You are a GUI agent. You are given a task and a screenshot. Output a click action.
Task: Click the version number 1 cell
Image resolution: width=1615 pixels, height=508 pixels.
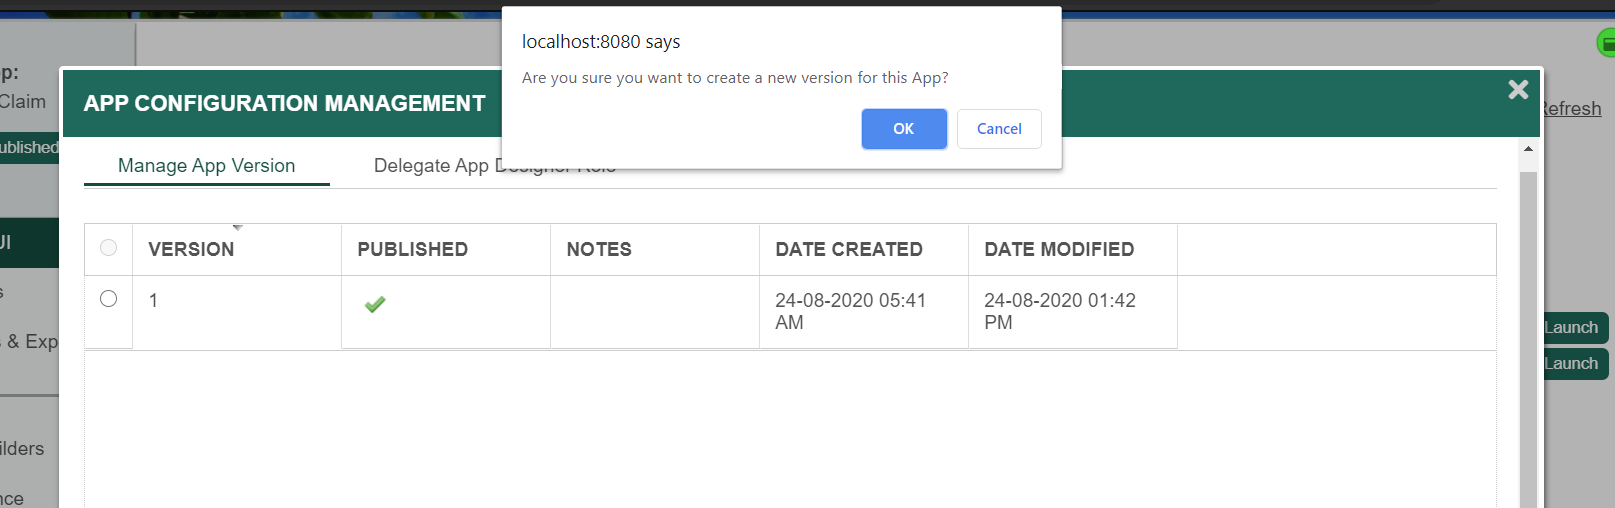[x=154, y=300]
